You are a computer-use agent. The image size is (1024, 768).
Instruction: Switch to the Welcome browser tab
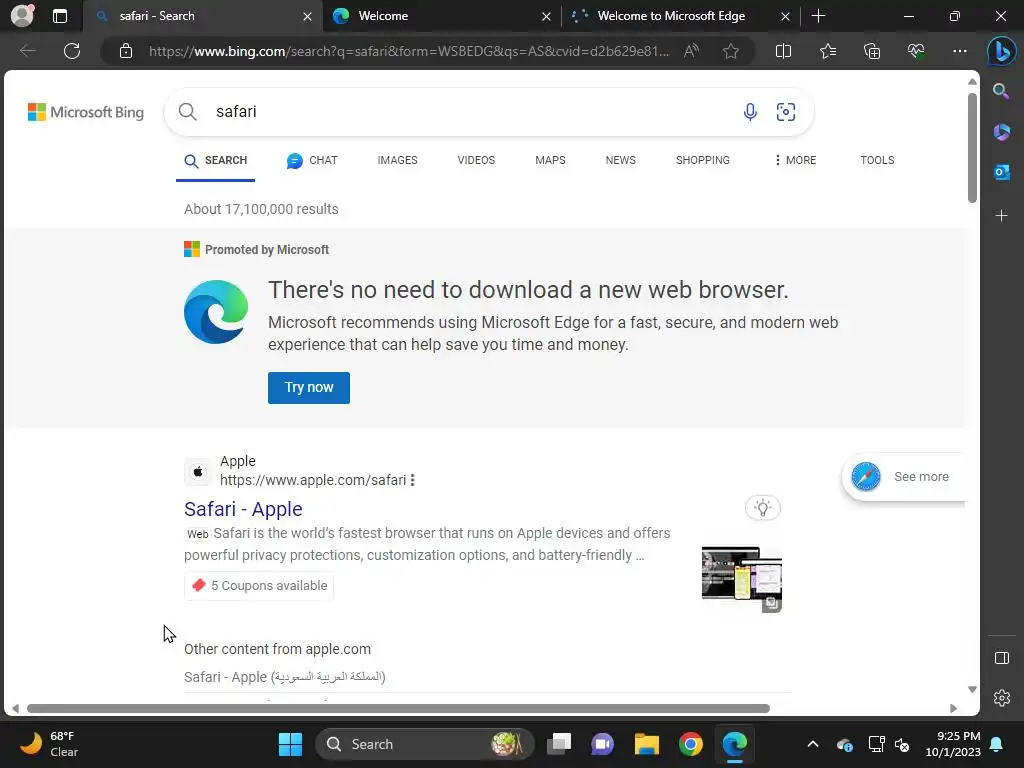pos(441,16)
